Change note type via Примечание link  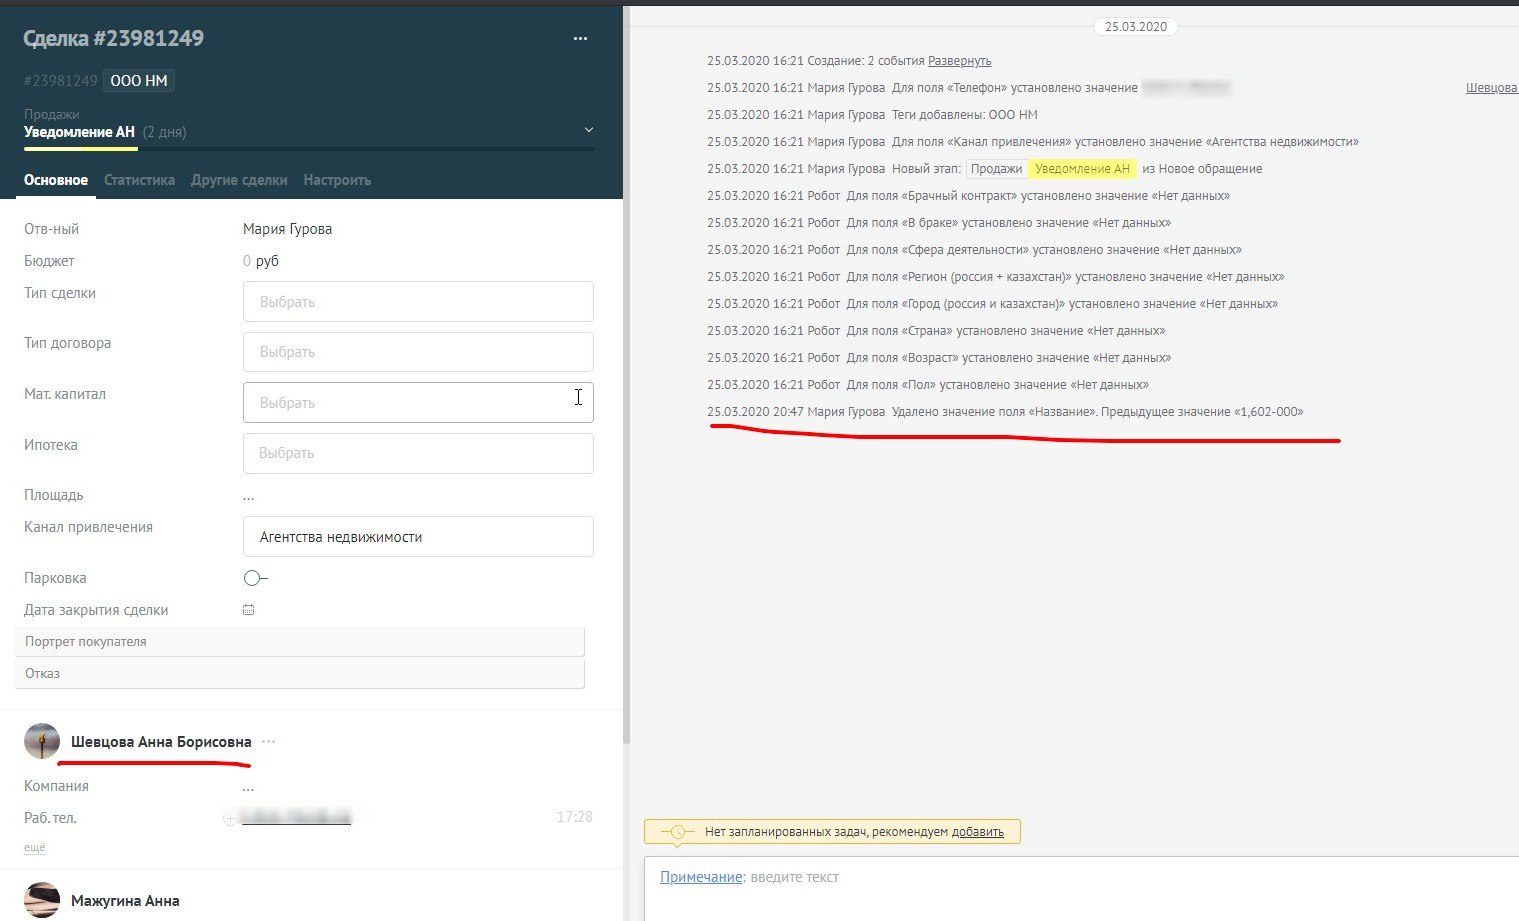(701, 877)
